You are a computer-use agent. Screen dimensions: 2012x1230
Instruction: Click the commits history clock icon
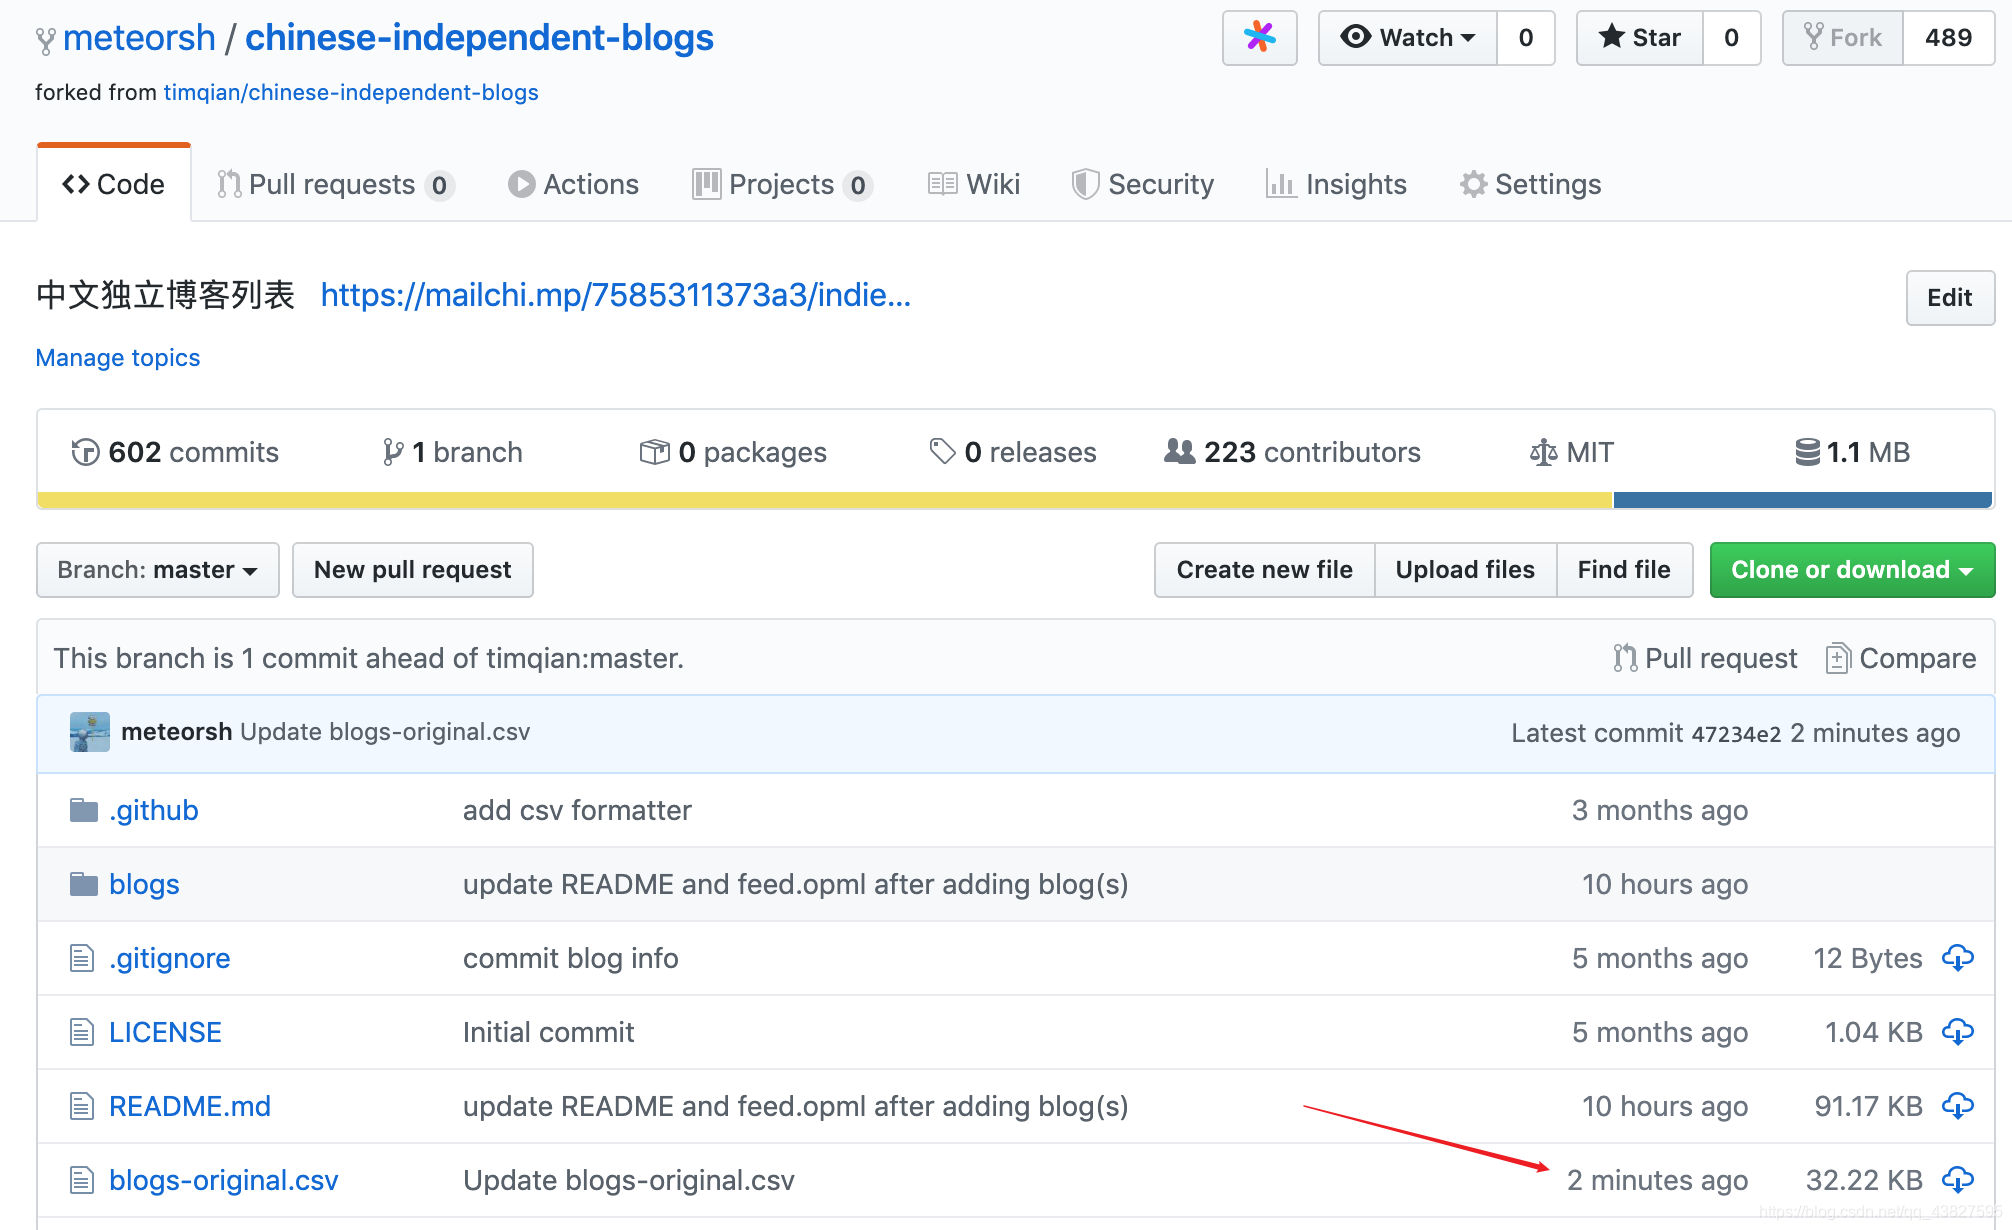point(85,452)
